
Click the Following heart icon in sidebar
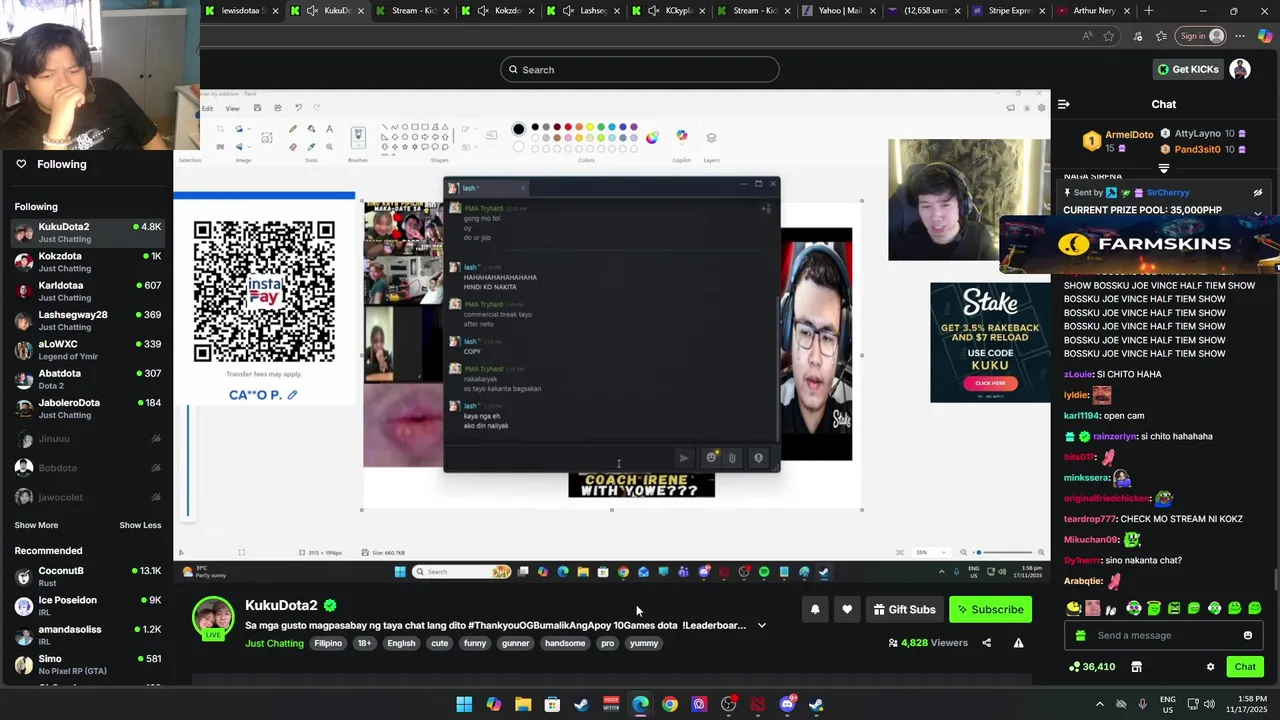[21, 164]
